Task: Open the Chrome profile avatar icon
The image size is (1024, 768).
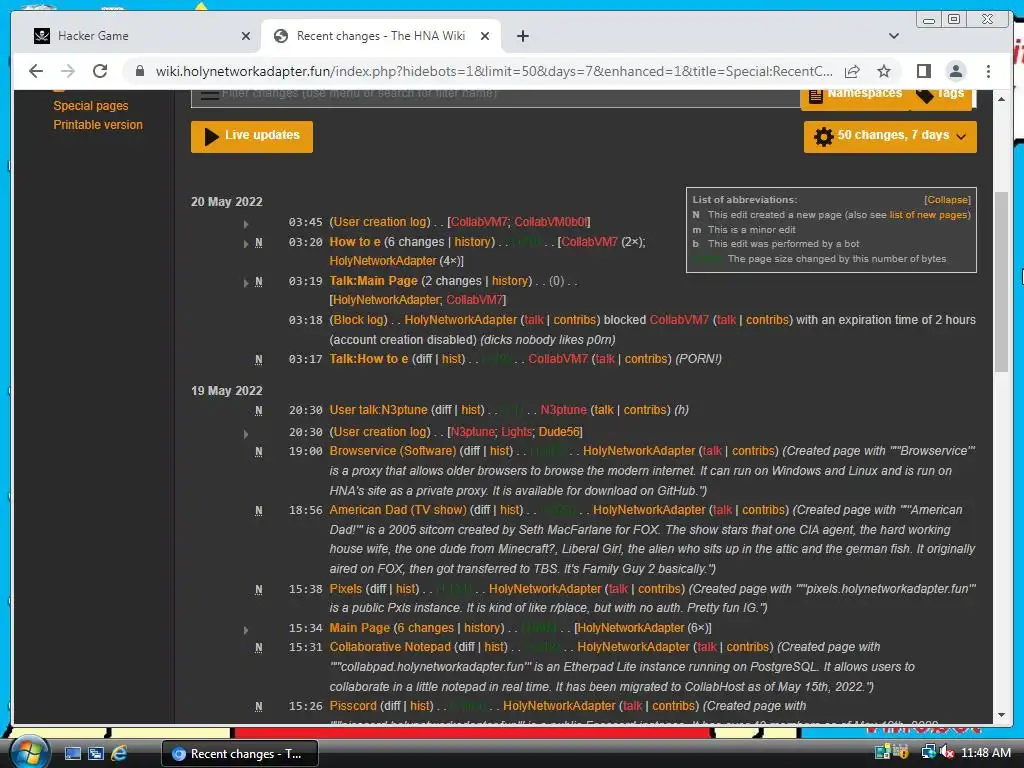Action: [x=955, y=71]
